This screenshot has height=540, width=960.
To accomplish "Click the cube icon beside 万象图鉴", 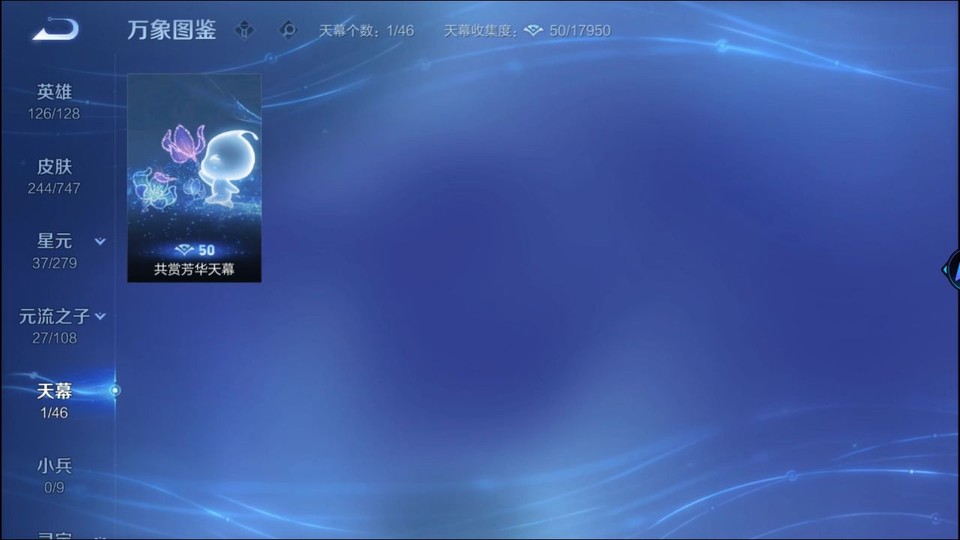I will [244, 30].
